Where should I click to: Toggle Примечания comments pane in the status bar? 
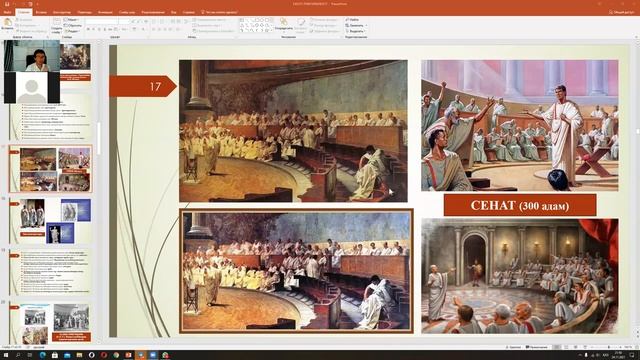coord(536,347)
